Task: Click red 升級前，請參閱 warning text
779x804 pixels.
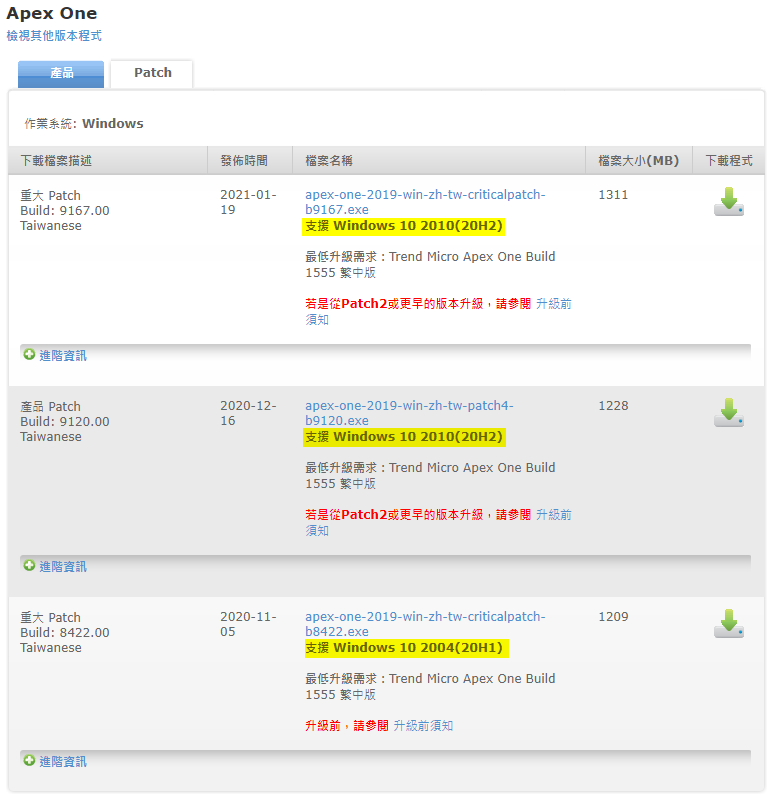Action: click(x=347, y=726)
